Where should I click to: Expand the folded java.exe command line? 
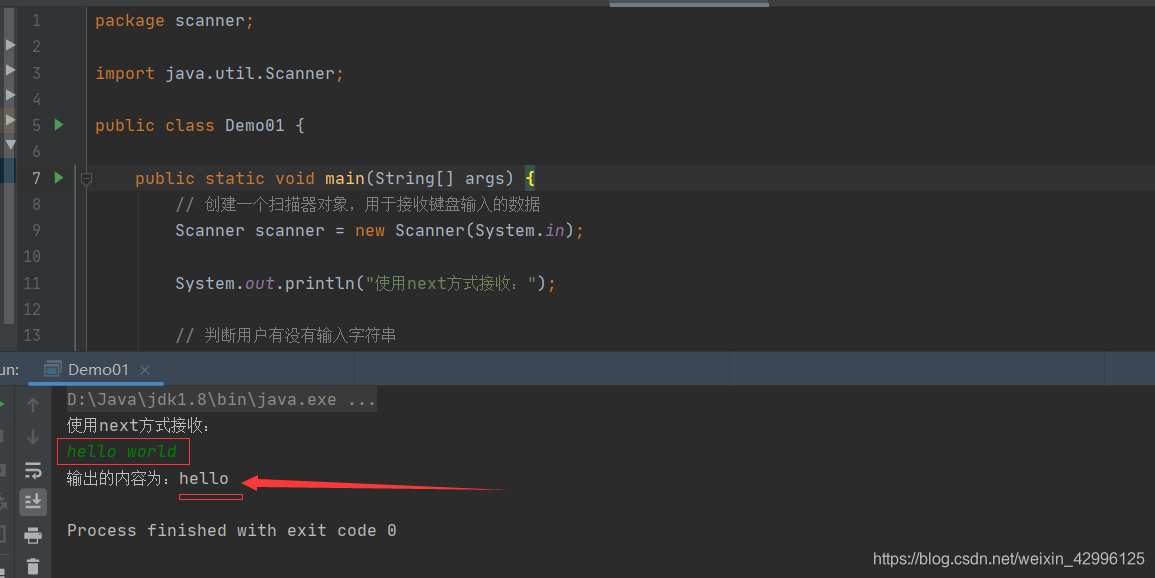click(x=221, y=399)
